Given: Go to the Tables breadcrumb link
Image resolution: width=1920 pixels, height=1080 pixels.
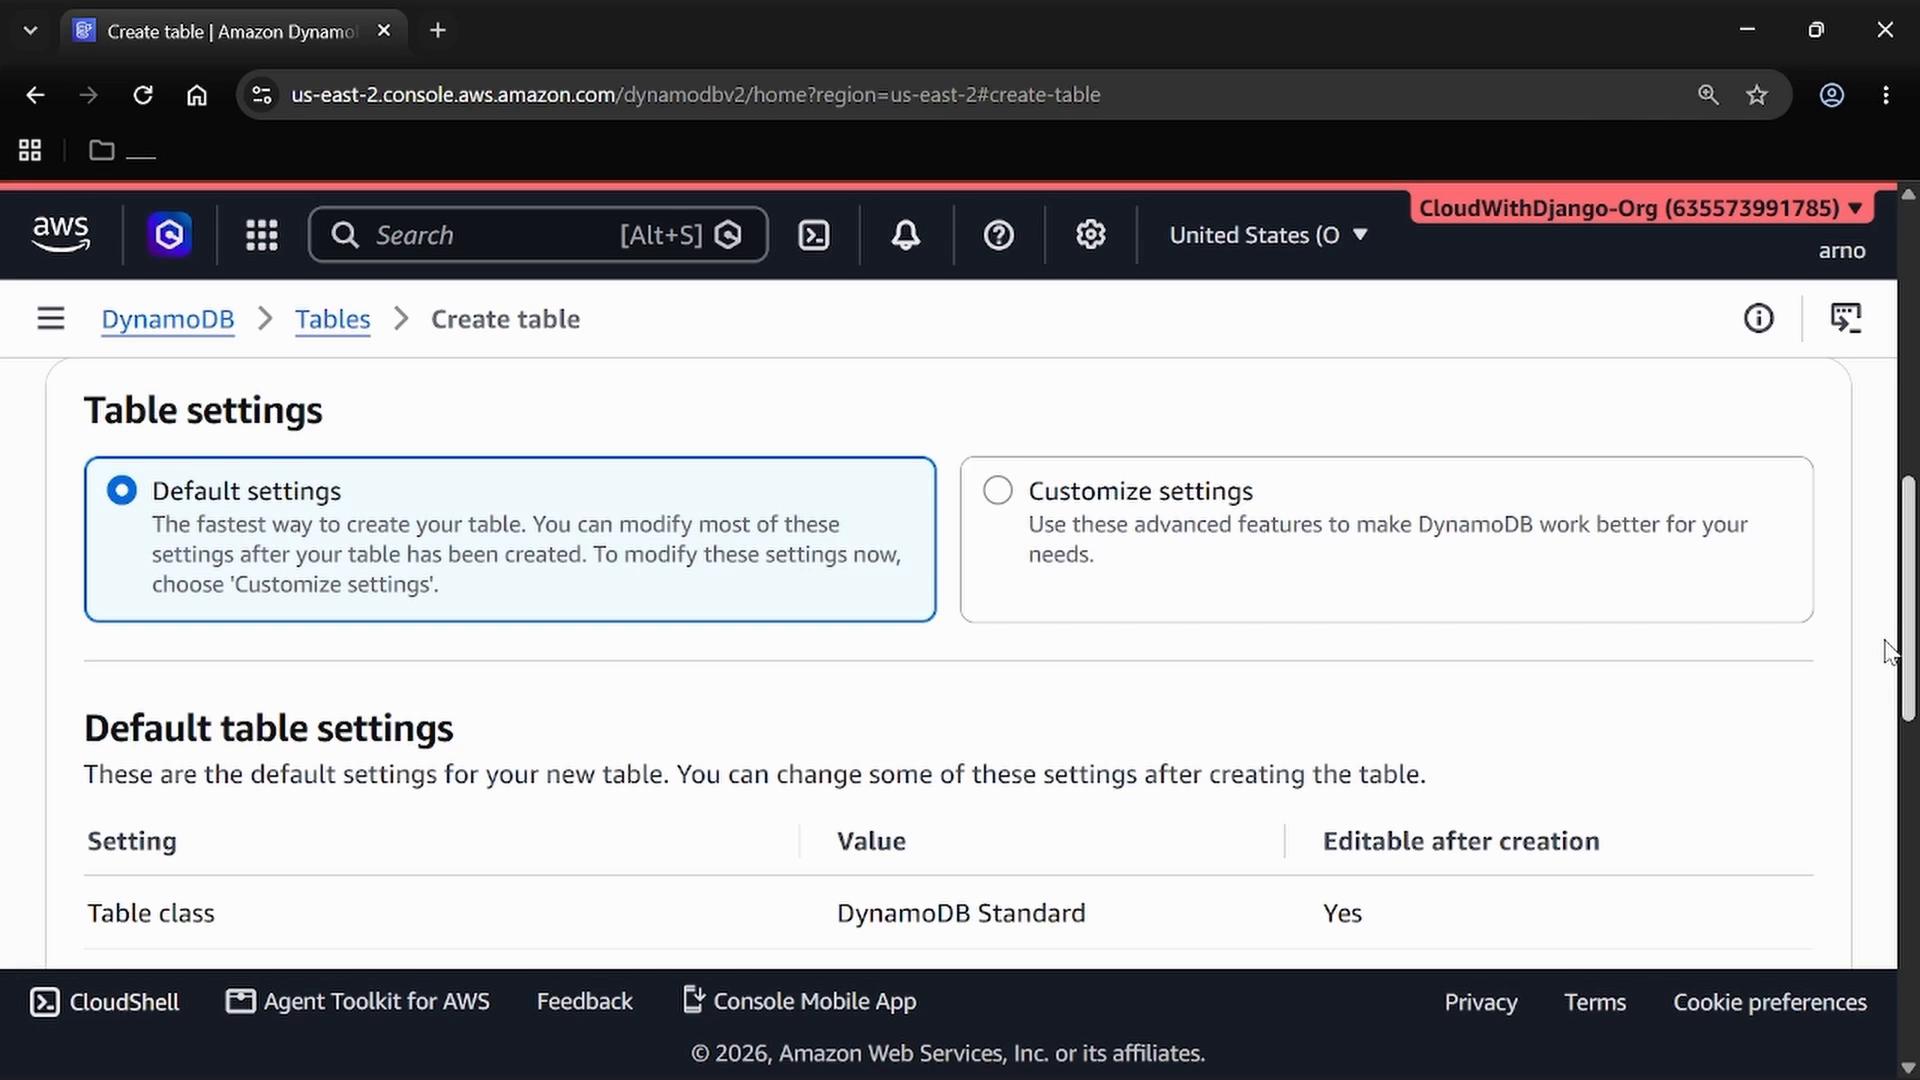Looking at the screenshot, I should click(x=333, y=319).
